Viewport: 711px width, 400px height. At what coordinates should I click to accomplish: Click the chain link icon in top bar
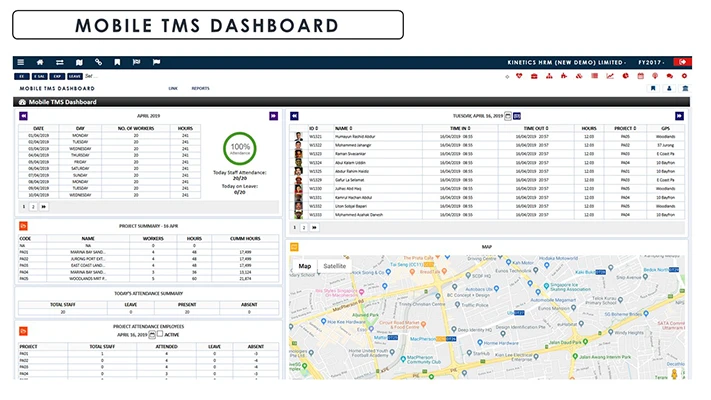tap(98, 62)
